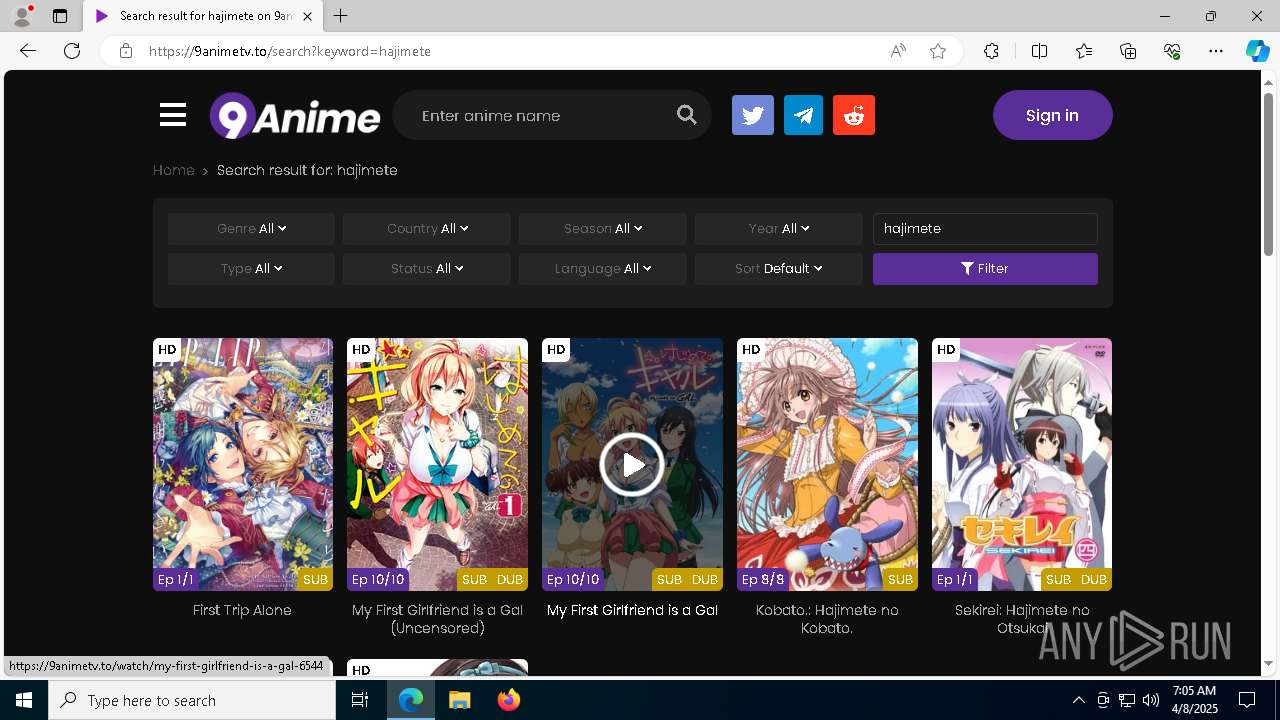Expand the Language filter dropdown

(x=603, y=269)
